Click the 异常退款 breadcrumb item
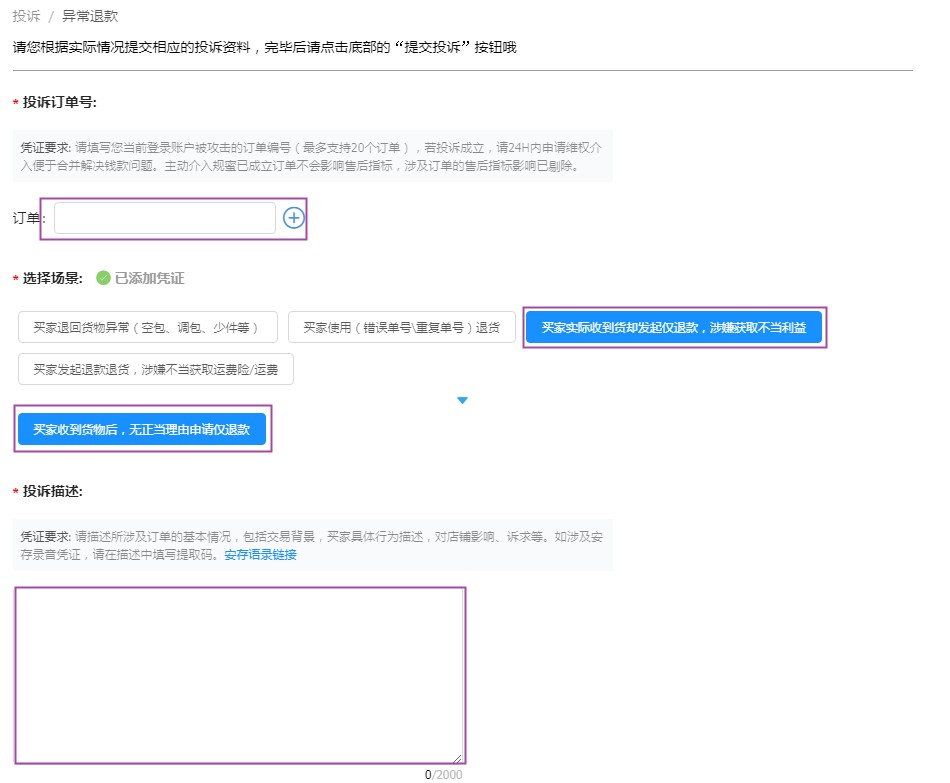The height and width of the screenshot is (783, 950). pos(90,16)
